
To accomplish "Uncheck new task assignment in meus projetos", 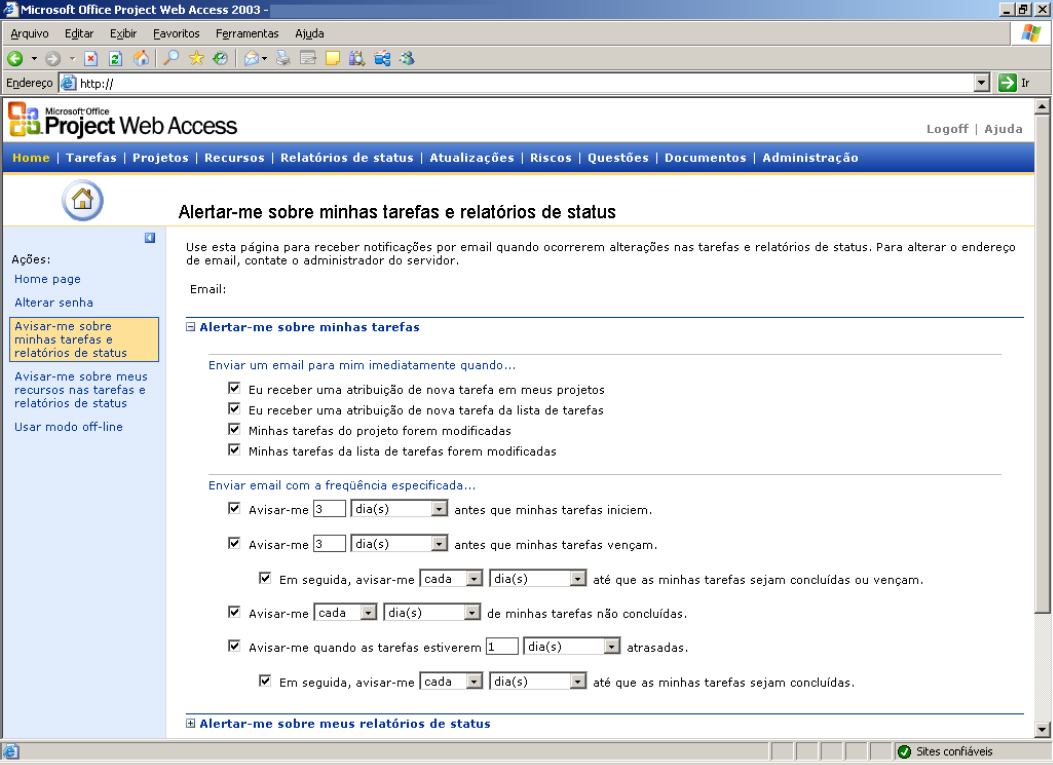I will pyautogui.click(x=234, y=388).
